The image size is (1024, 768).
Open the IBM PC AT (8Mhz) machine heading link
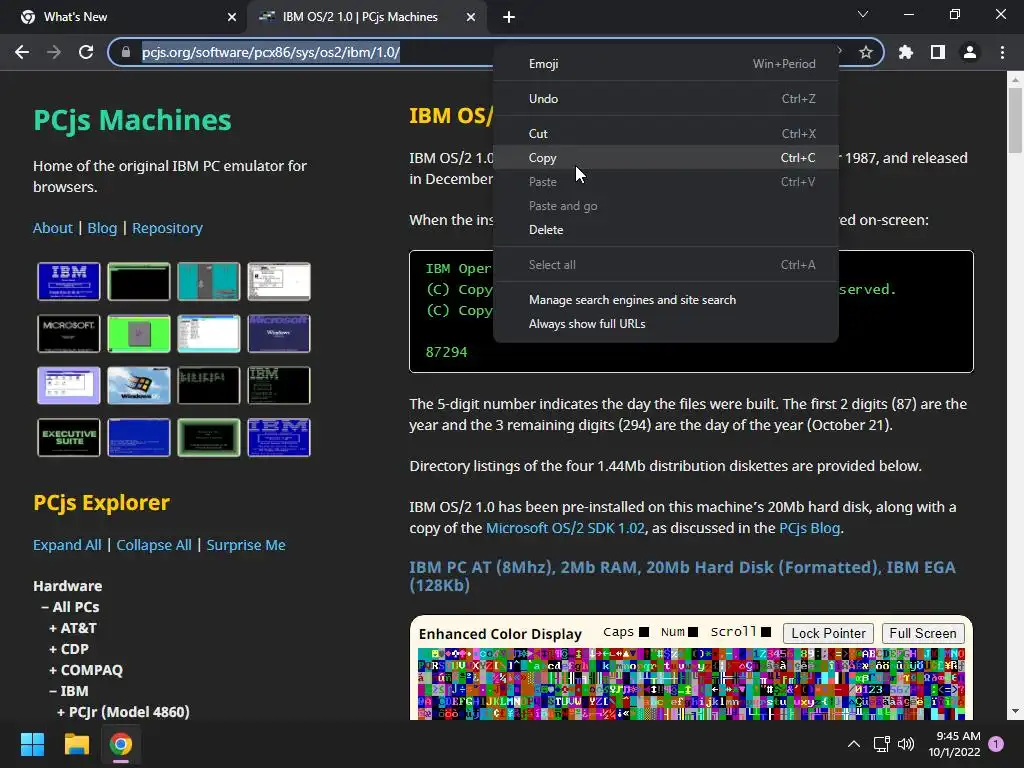tap(682, 576)
